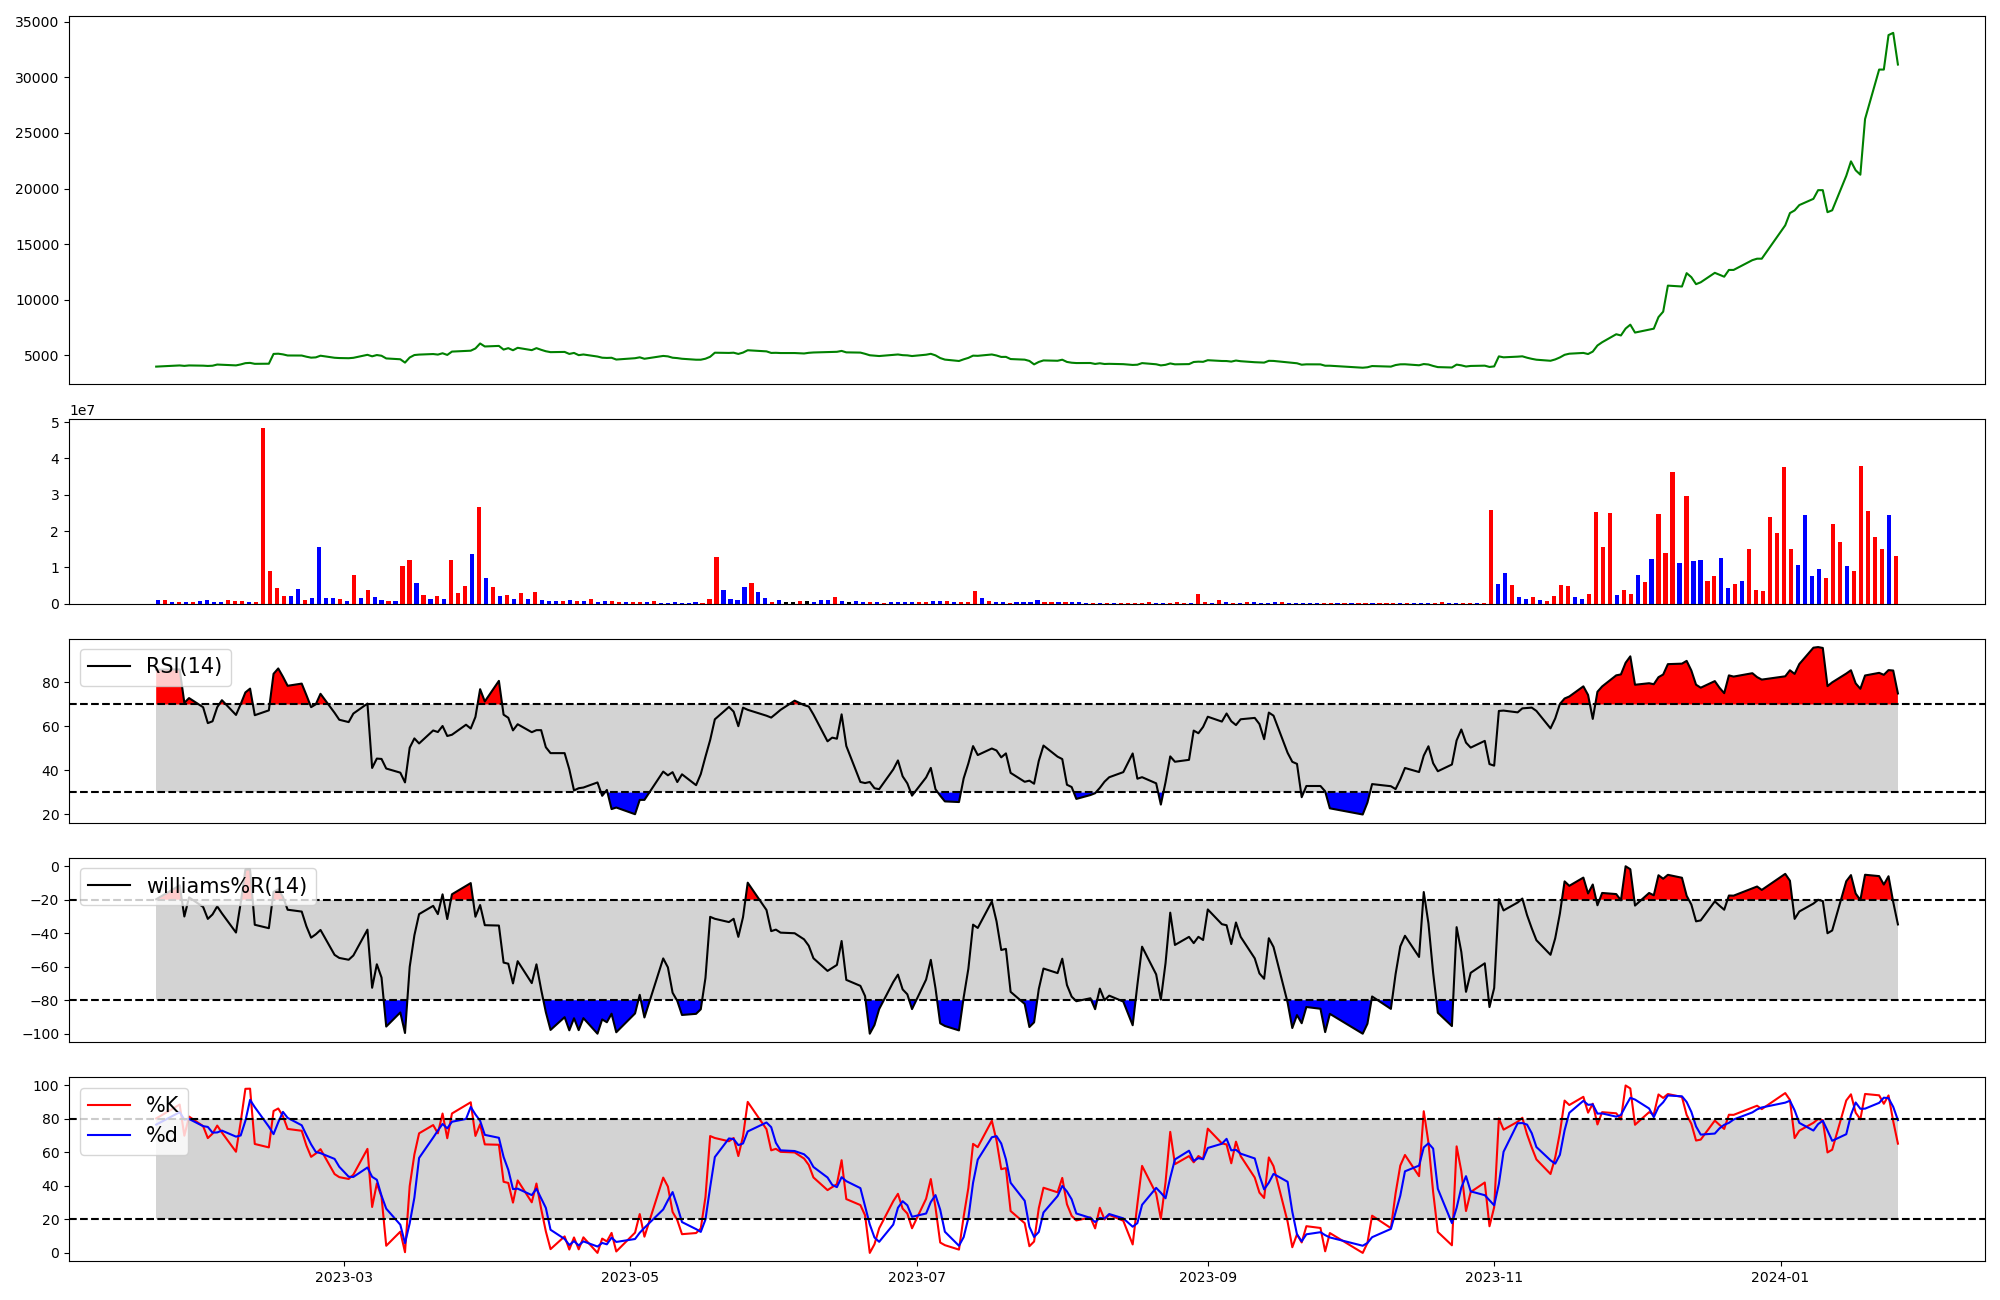Click the peak of the green price line

[x=1892, y=33]
